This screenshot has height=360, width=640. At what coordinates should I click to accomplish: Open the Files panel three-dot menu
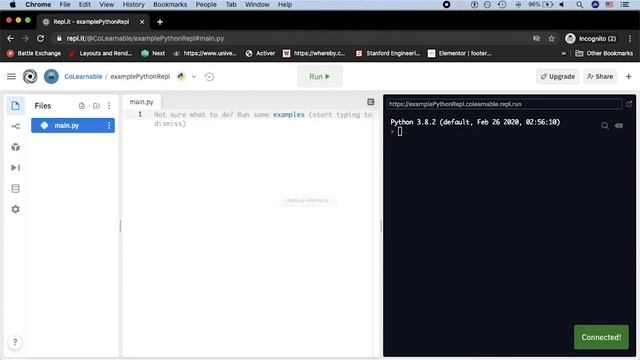point(109,106)
